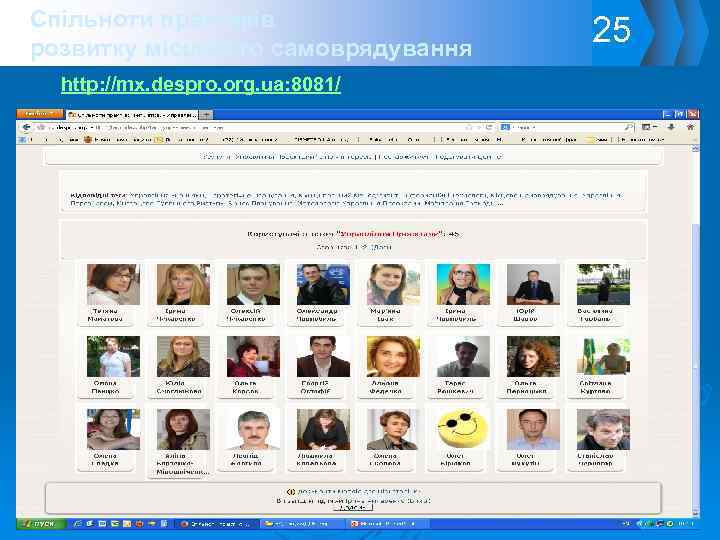Click the browser back arrow
This screenshot has width=720, height=540.
tap(26, 127)
